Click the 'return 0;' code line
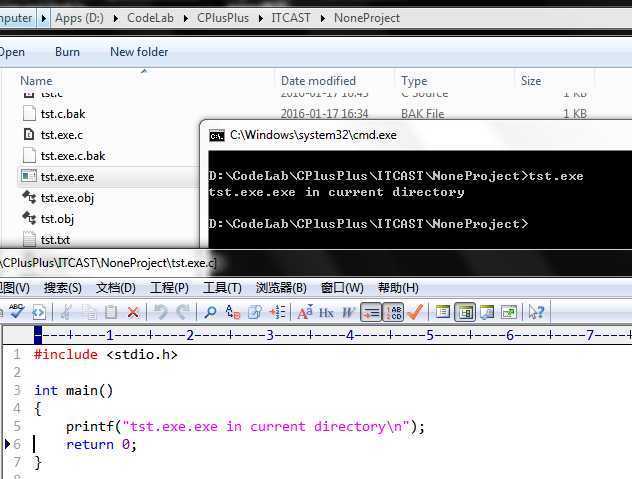Image resolution: width=632 pixels, height=479 pixels. pos(101,444)
